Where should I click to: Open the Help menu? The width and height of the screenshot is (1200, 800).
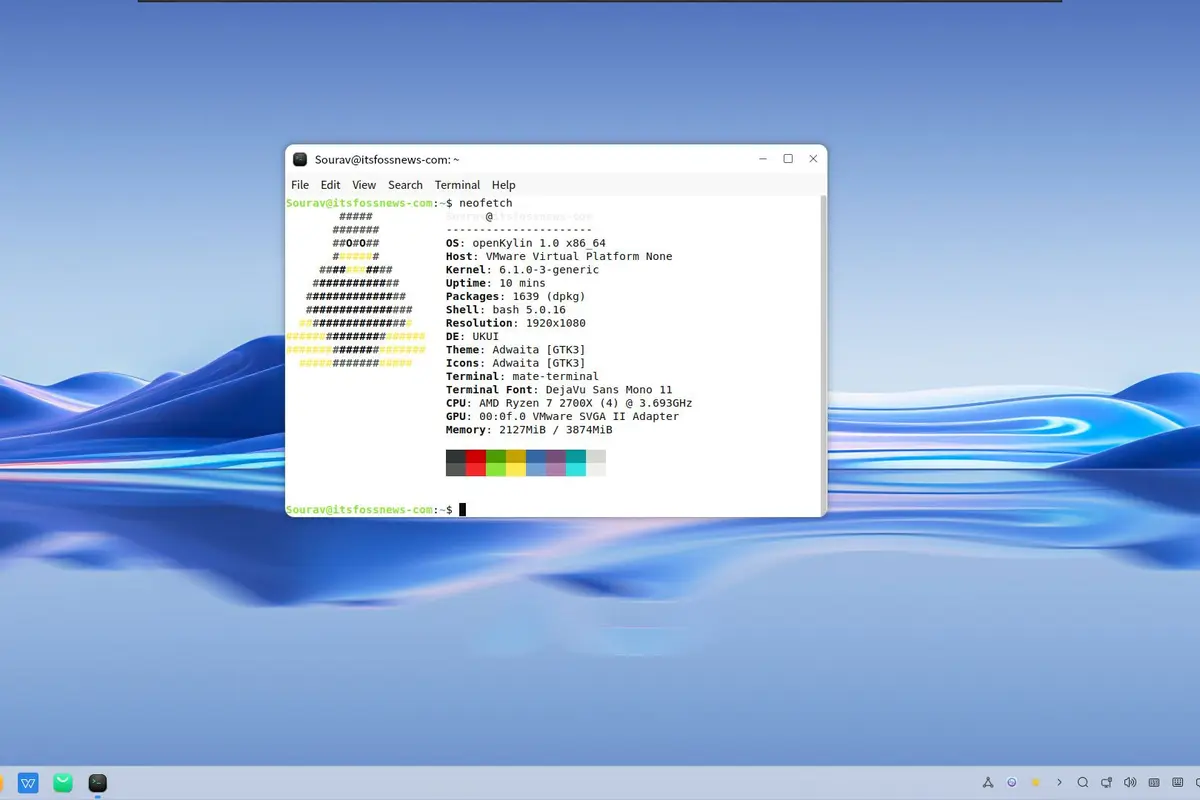[x=503, y=185]
